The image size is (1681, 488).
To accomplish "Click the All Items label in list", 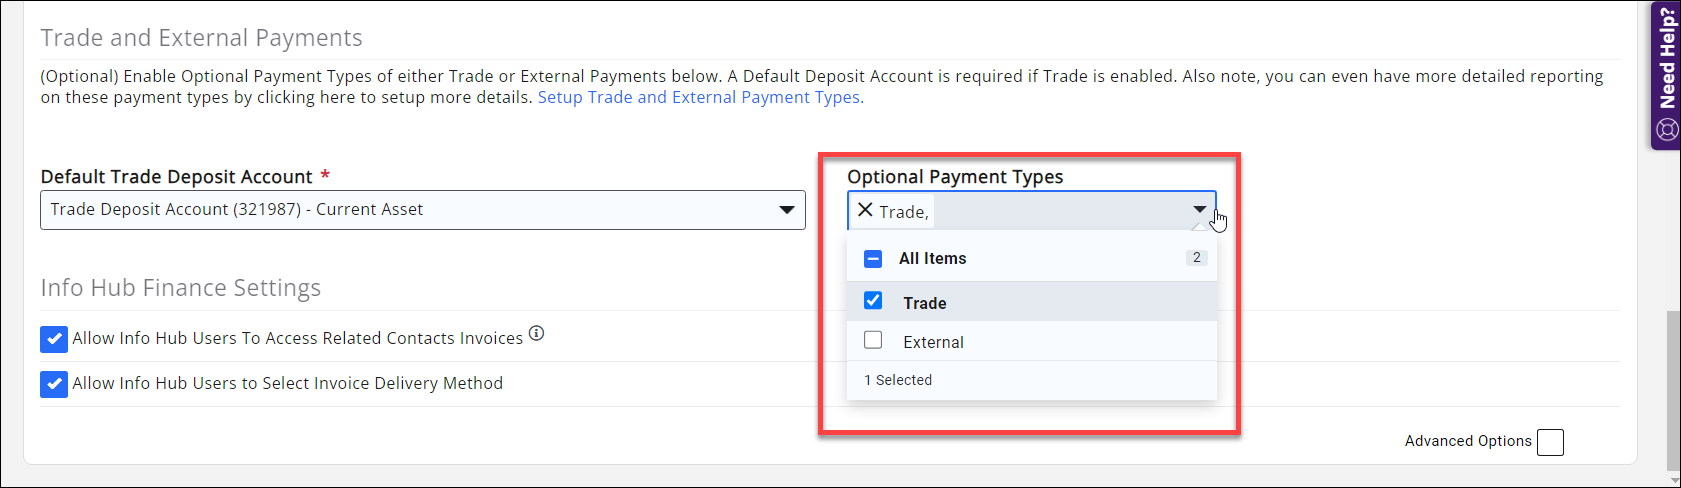I will 932,259.
